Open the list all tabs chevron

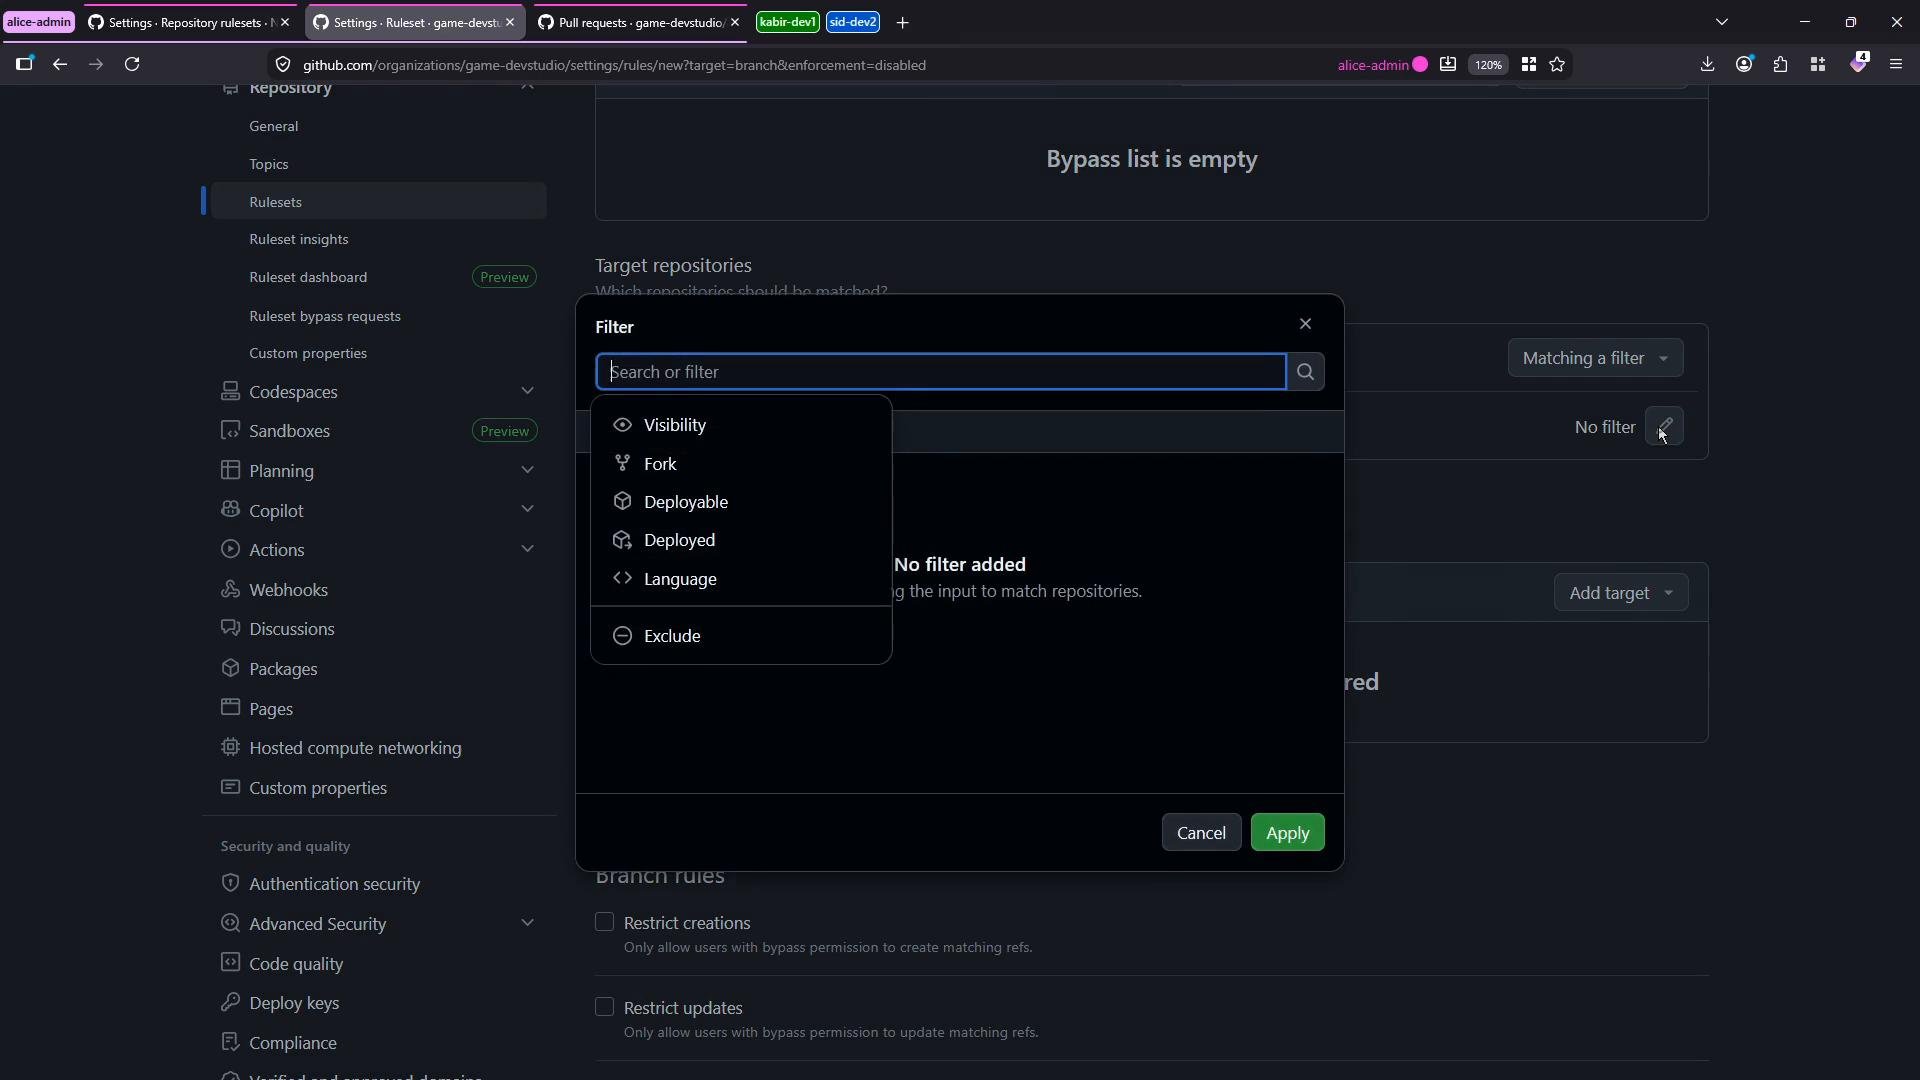(x=1722, y=22)
